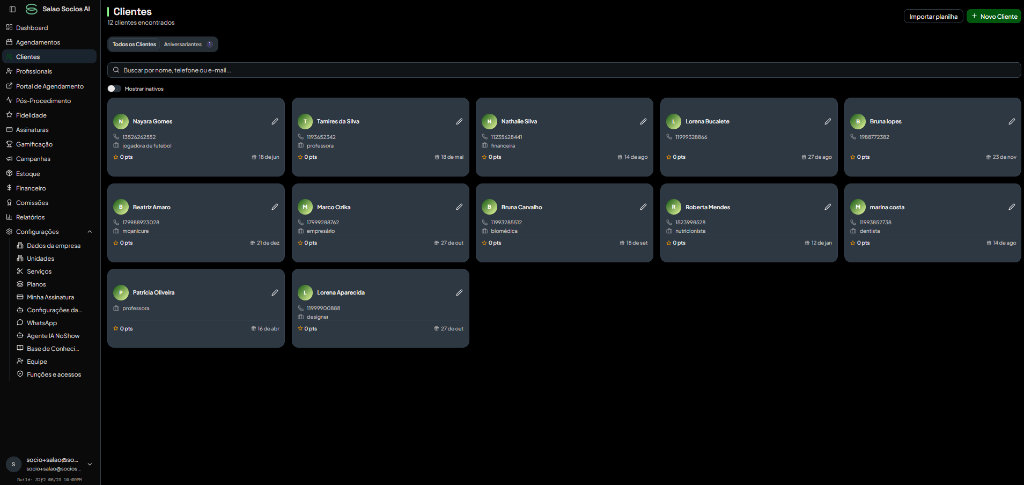1024x485 pixels.
Task: Select the Todos os Clientes tab
Action: pyautogui.click(x=135, y=44)
